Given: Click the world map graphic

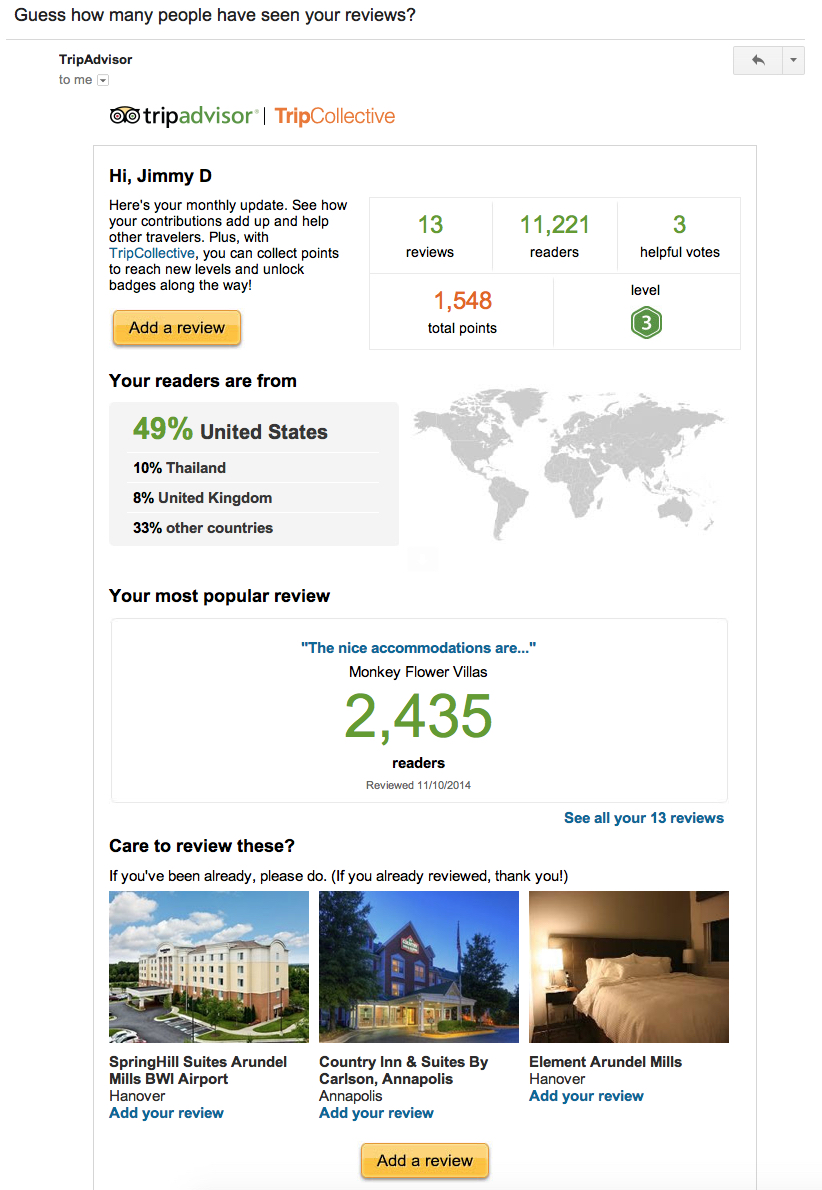Looking at the screenshot, I should click(567, 461).
